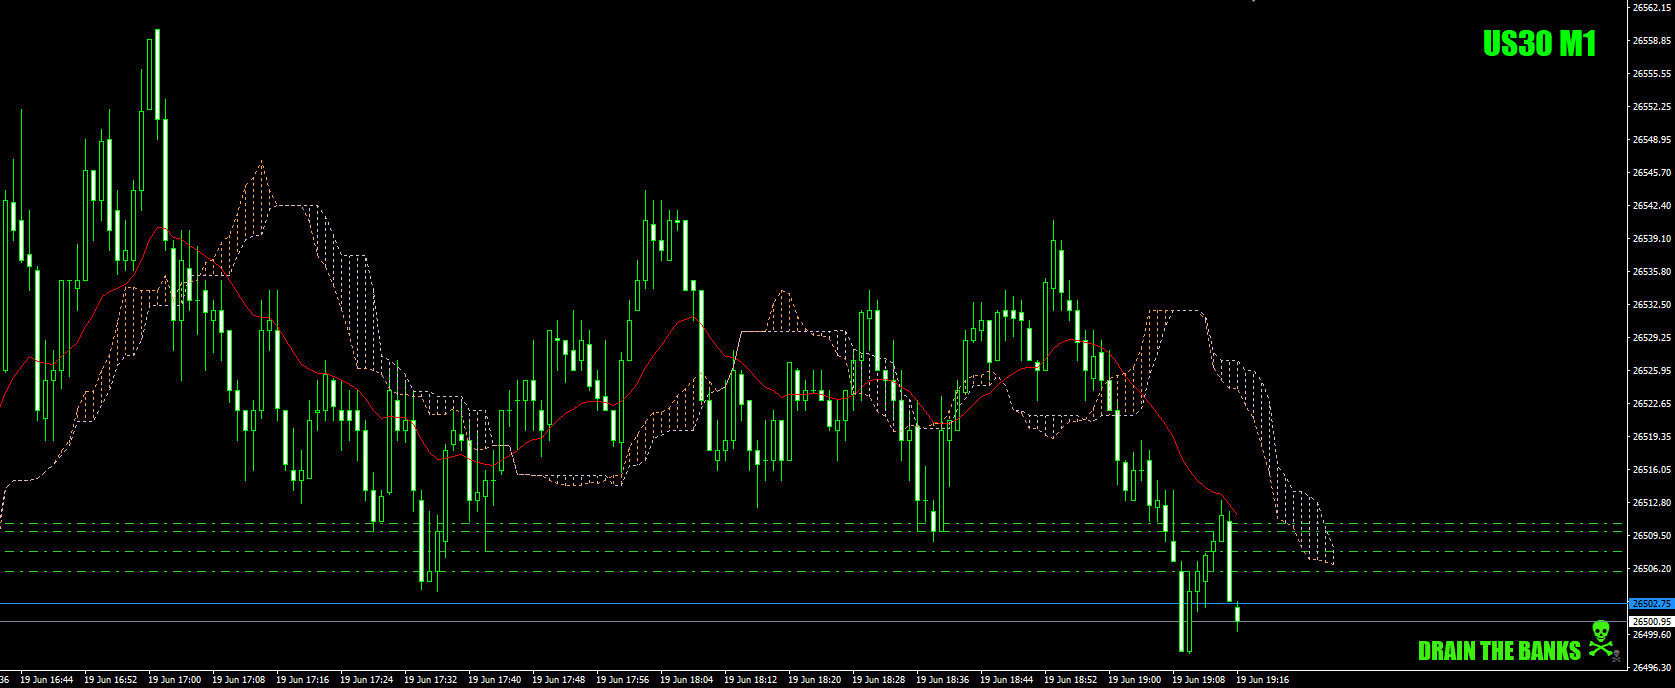
Task: Click the 26532.50 price scale value
Action: (1652, 304)
